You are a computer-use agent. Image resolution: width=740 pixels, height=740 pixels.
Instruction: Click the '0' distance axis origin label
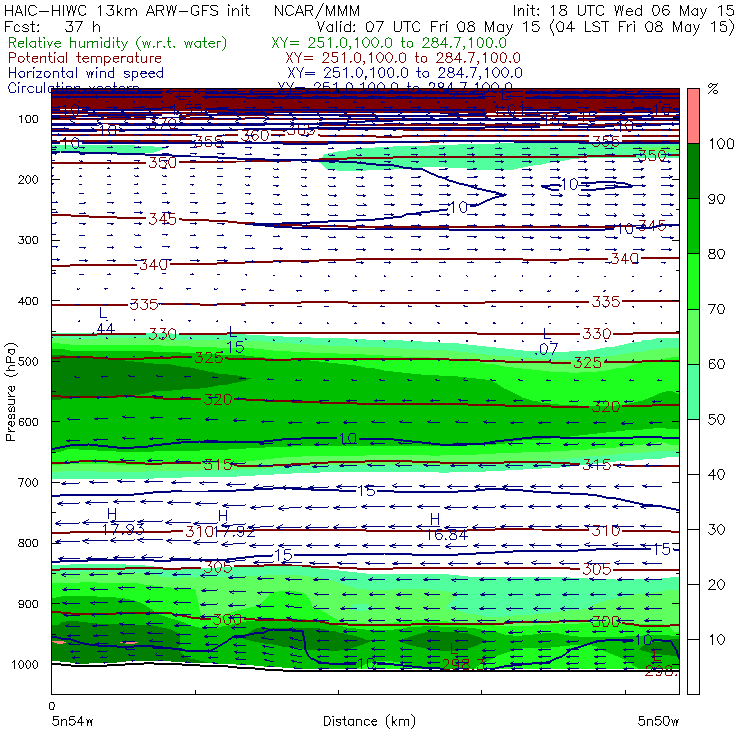click(52, 706)
